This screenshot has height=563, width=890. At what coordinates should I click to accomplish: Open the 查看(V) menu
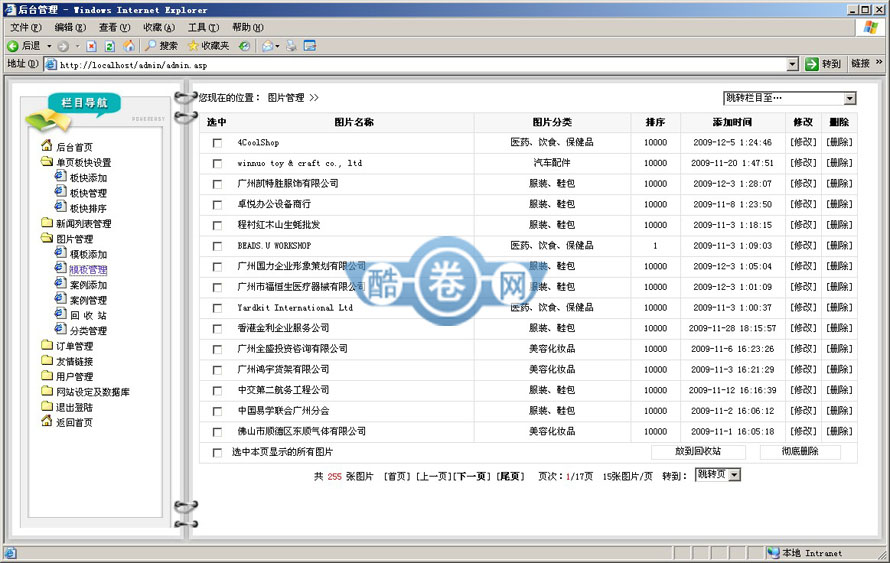(114, 27)
